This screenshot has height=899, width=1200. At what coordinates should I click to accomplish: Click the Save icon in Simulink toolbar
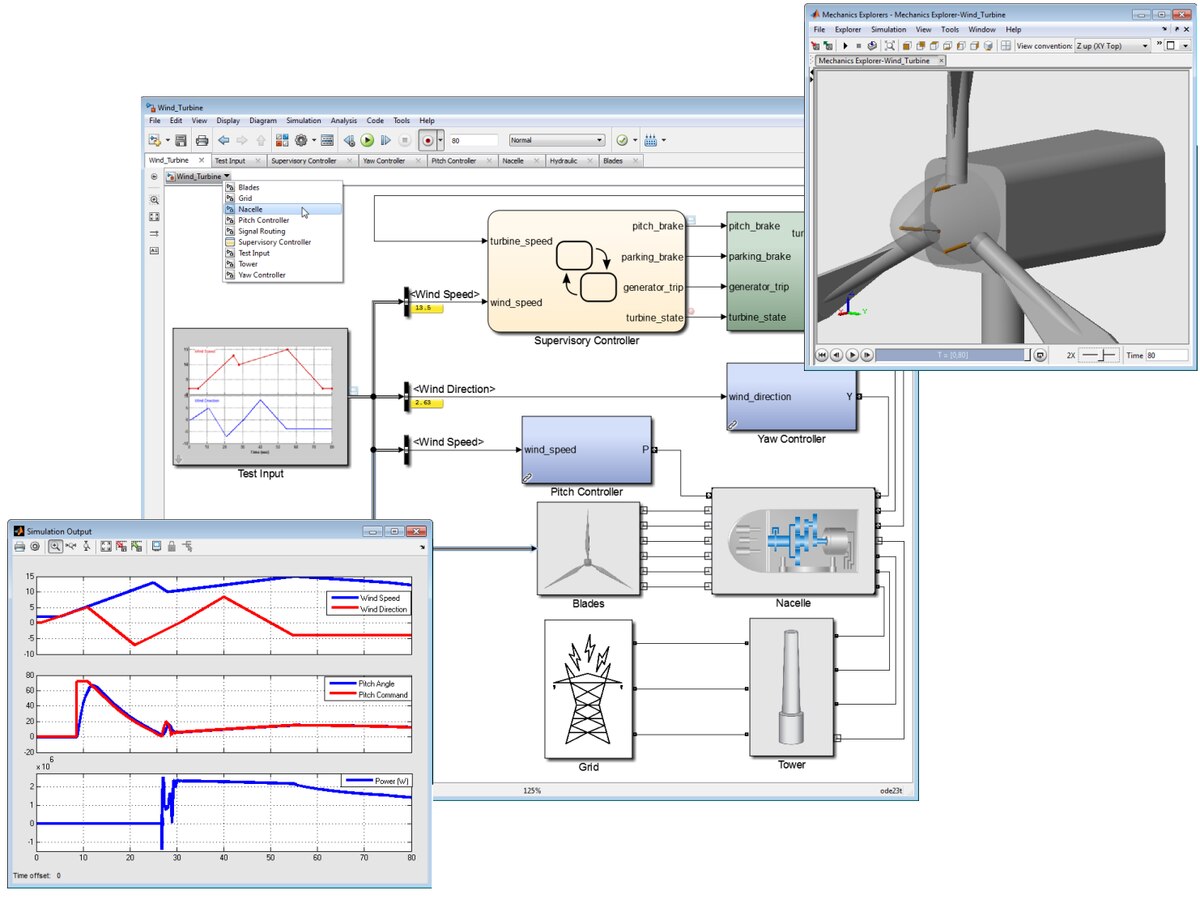[x=181, y=141]
